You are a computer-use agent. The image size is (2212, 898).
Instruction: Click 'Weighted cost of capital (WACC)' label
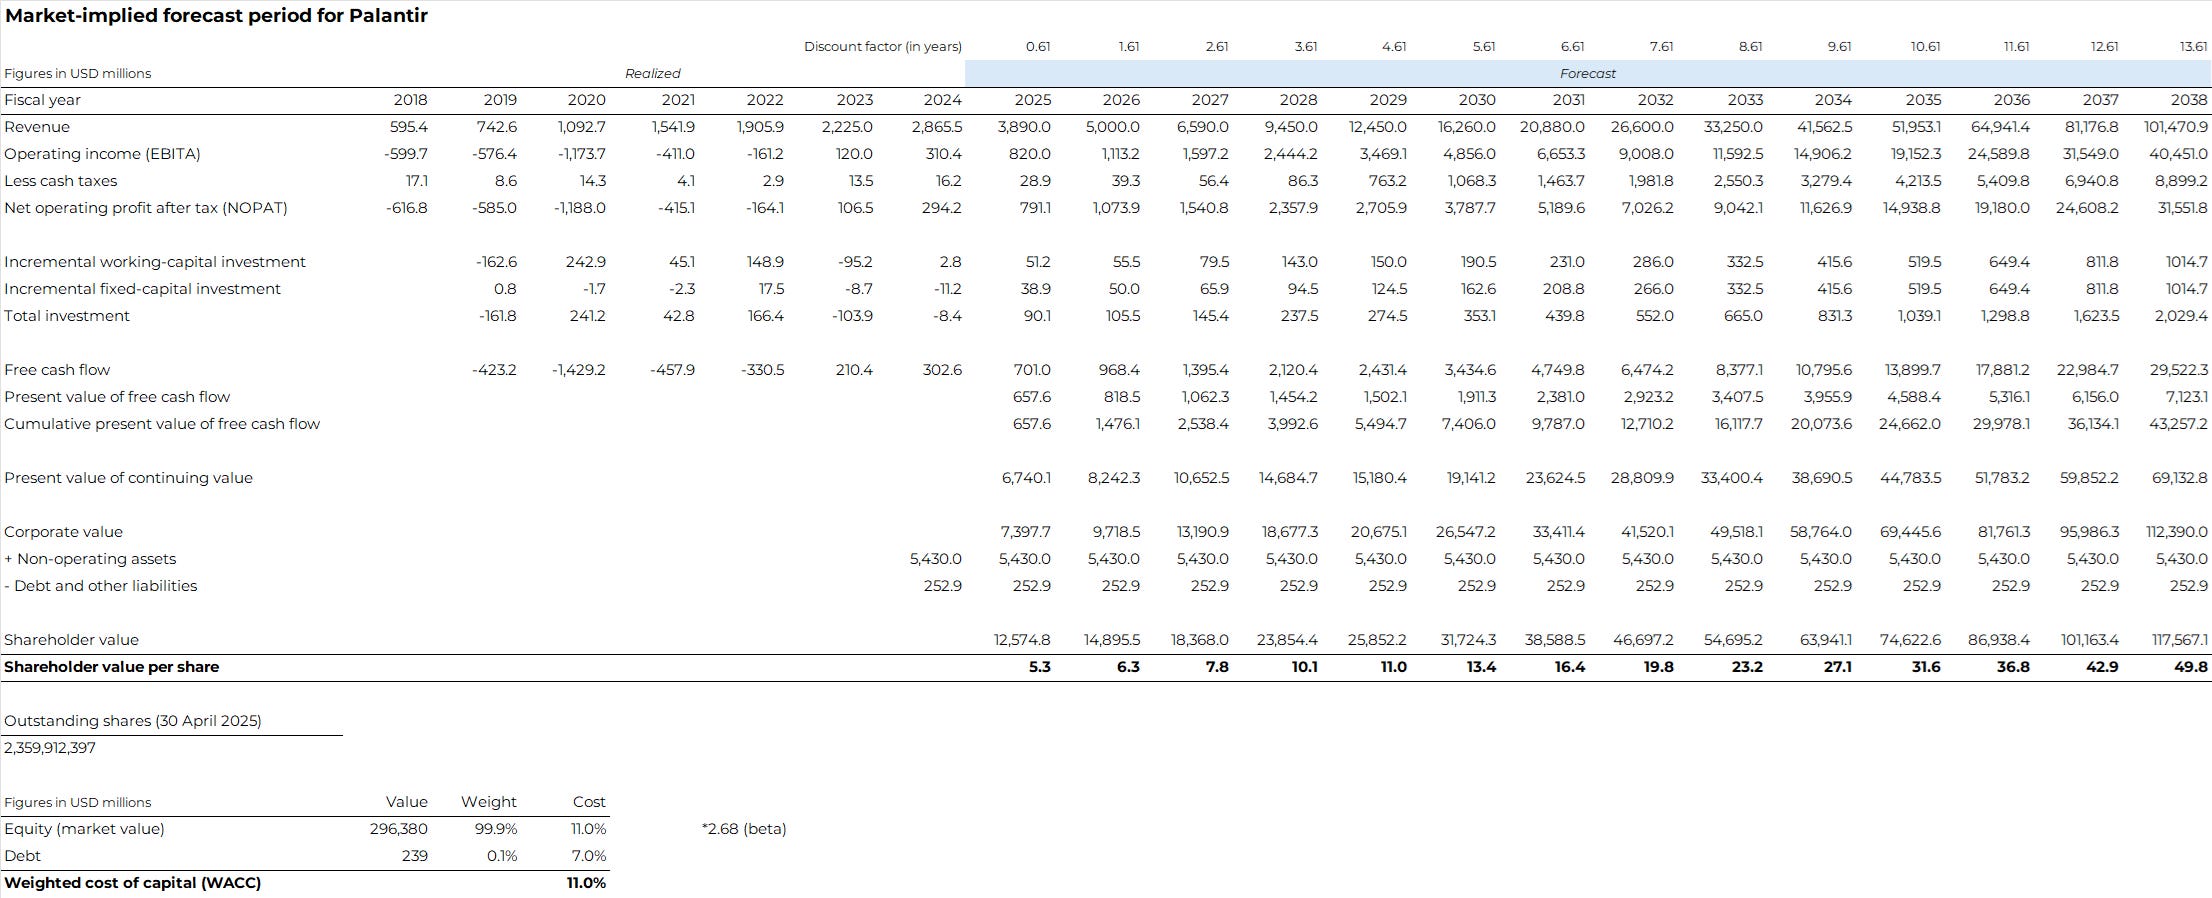[133, 883]
